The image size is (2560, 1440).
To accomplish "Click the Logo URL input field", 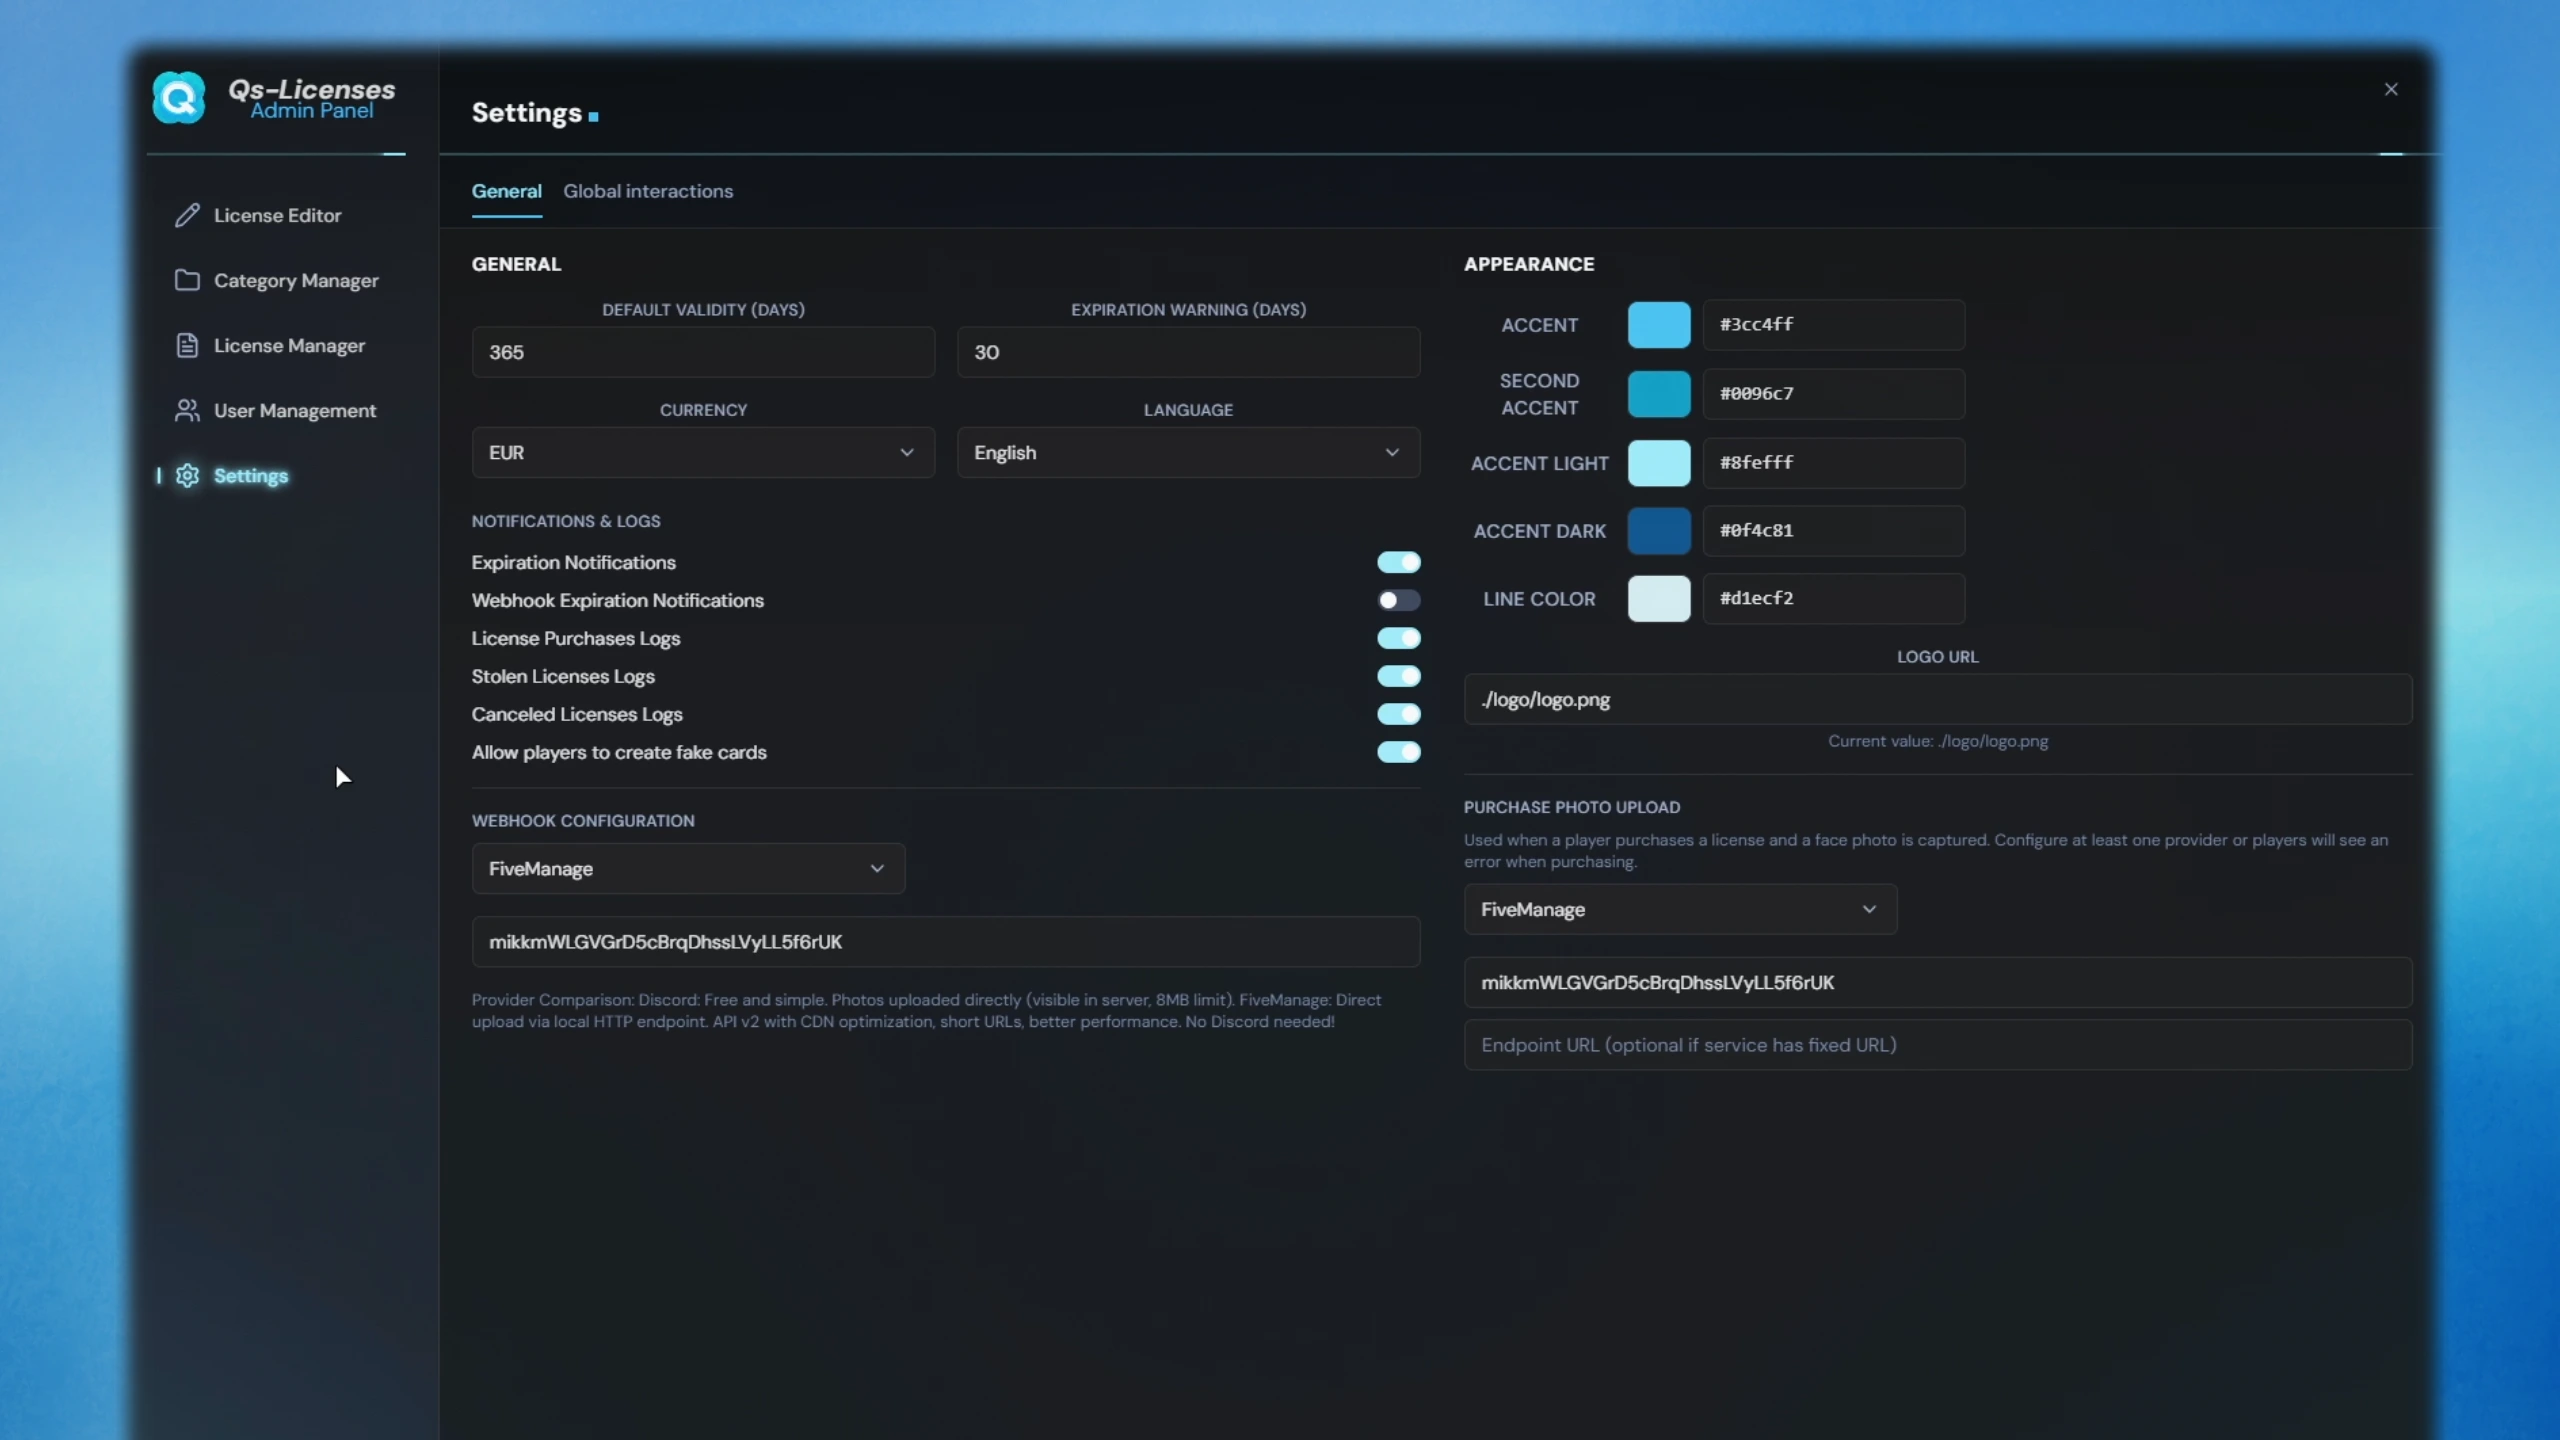I will point(1938,699).
